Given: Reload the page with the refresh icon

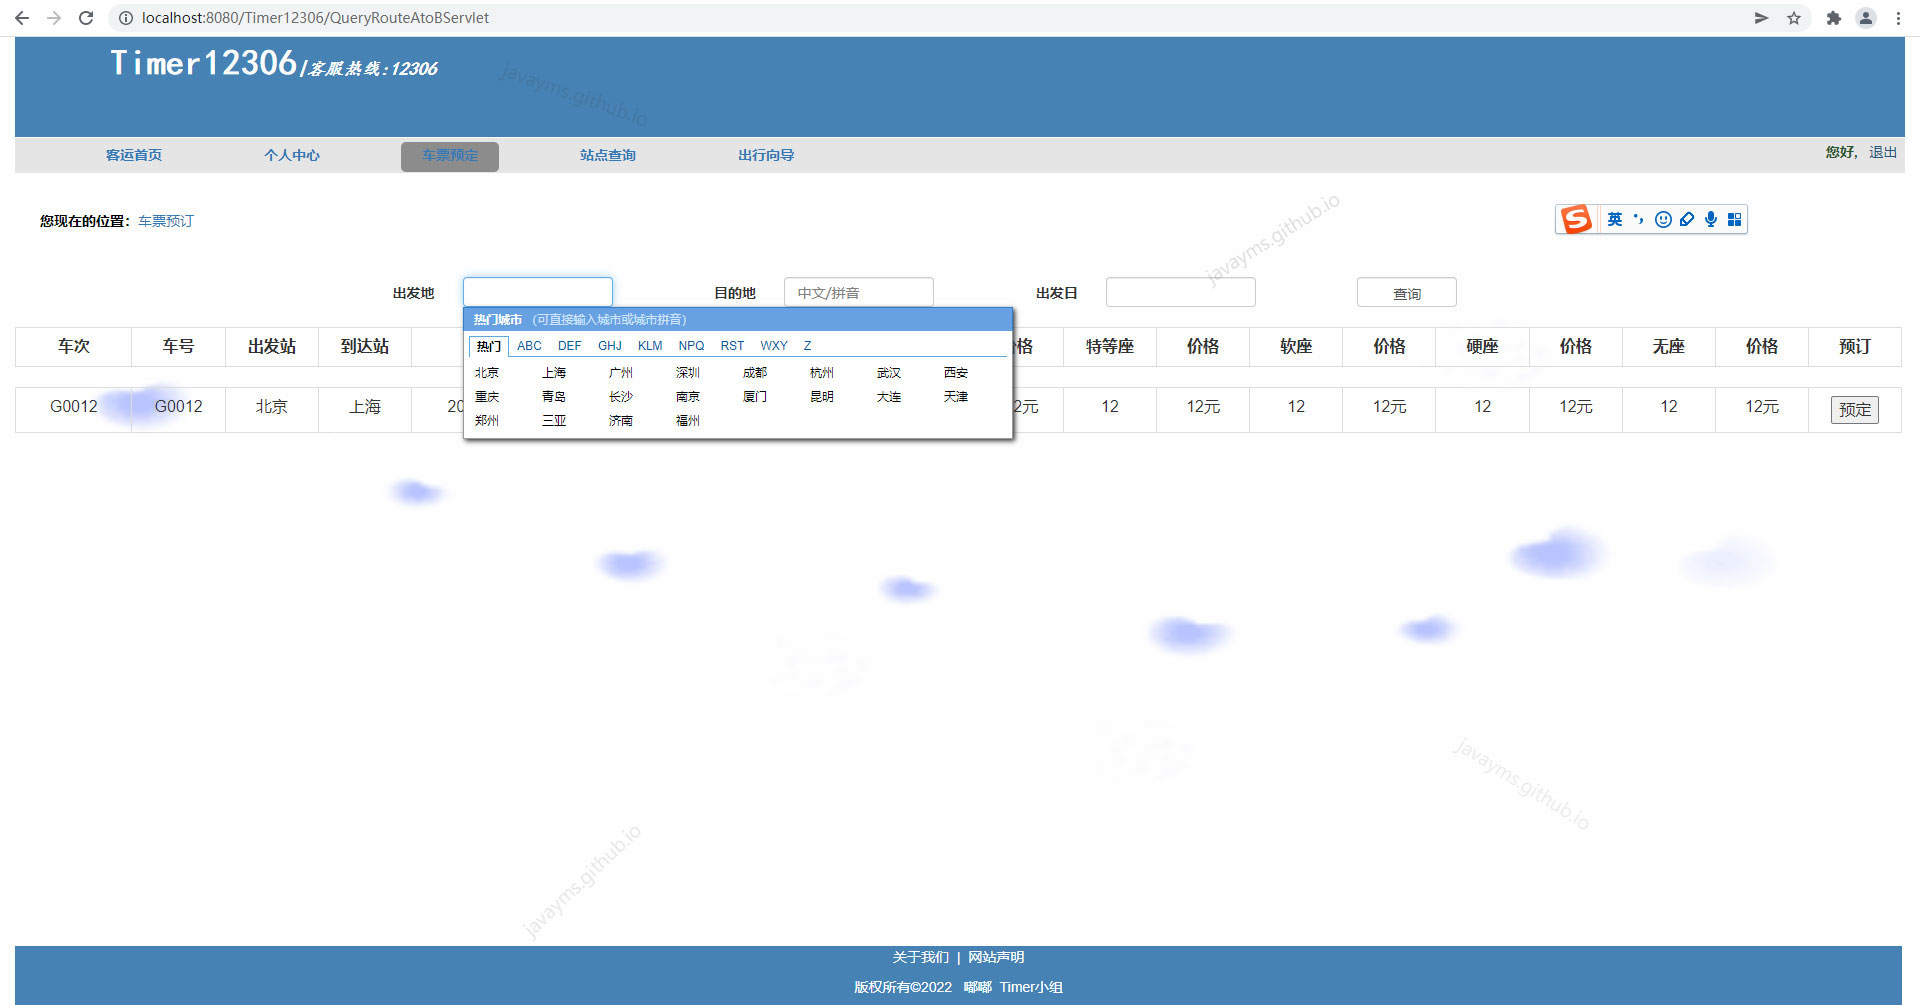Looking at the screenshot, I should (x=85, y=17).
